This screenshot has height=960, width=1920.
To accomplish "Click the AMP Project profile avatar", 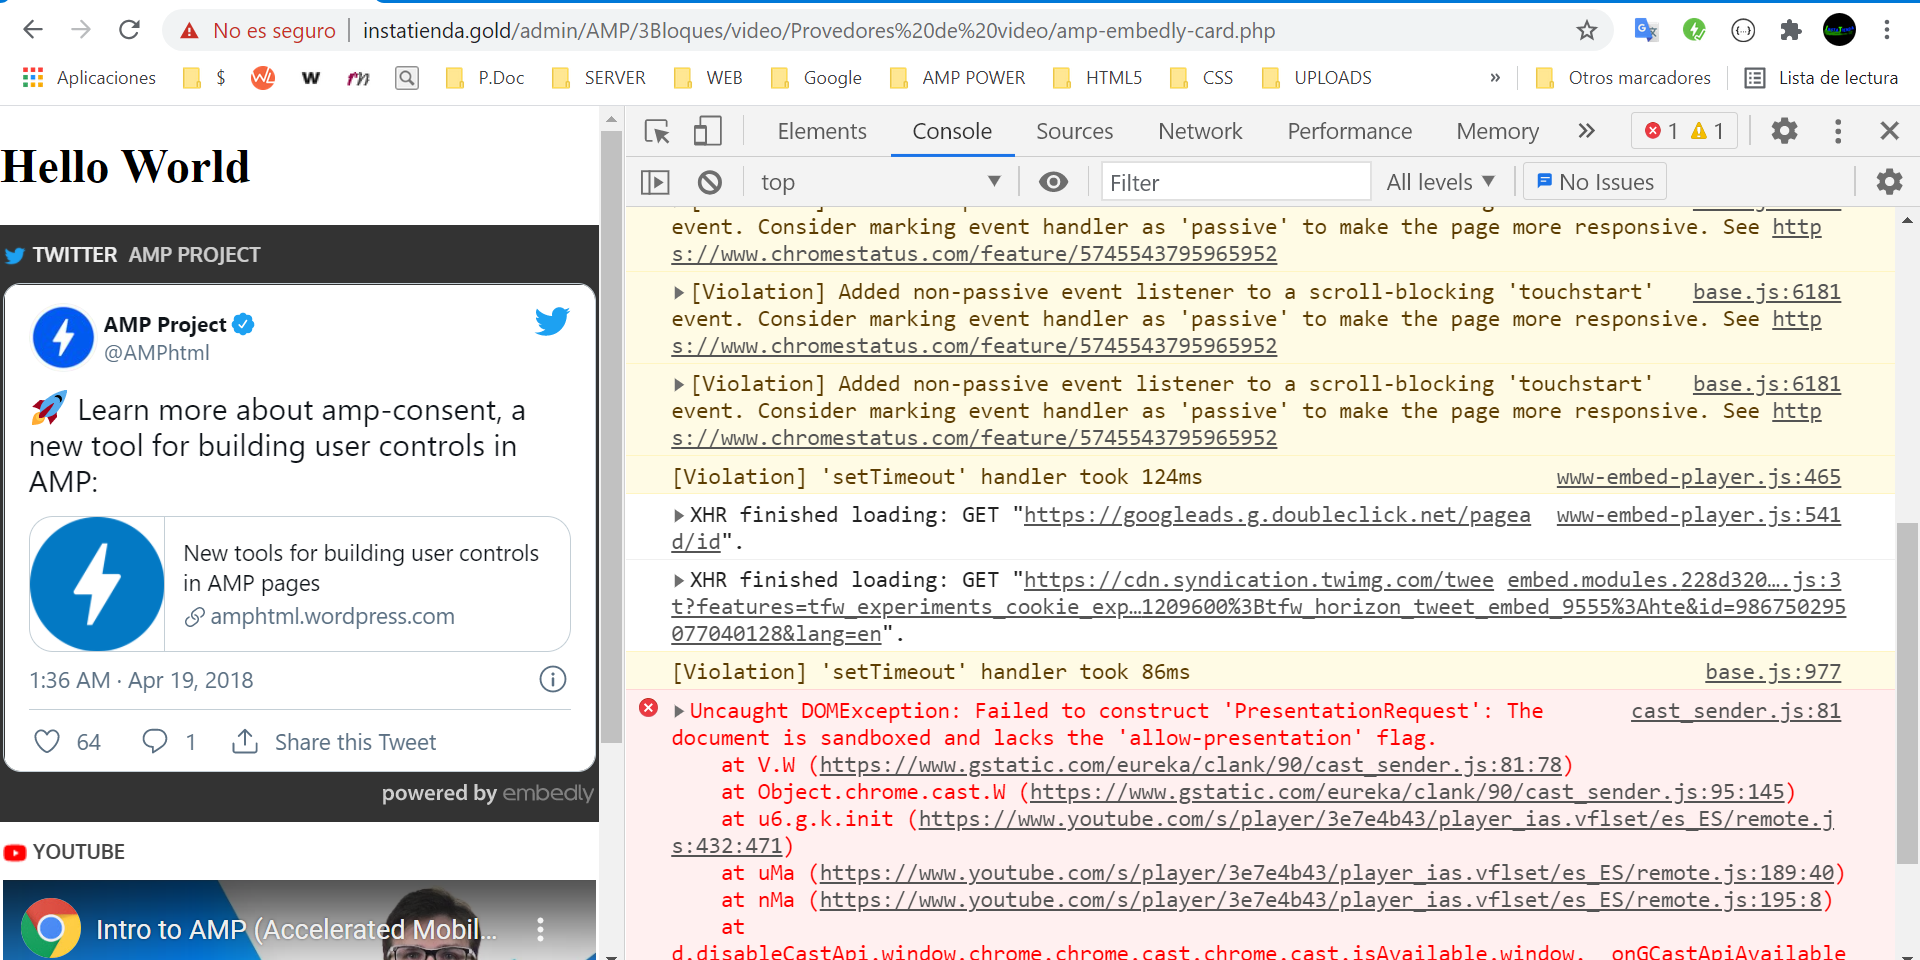I will pos(63,337).
